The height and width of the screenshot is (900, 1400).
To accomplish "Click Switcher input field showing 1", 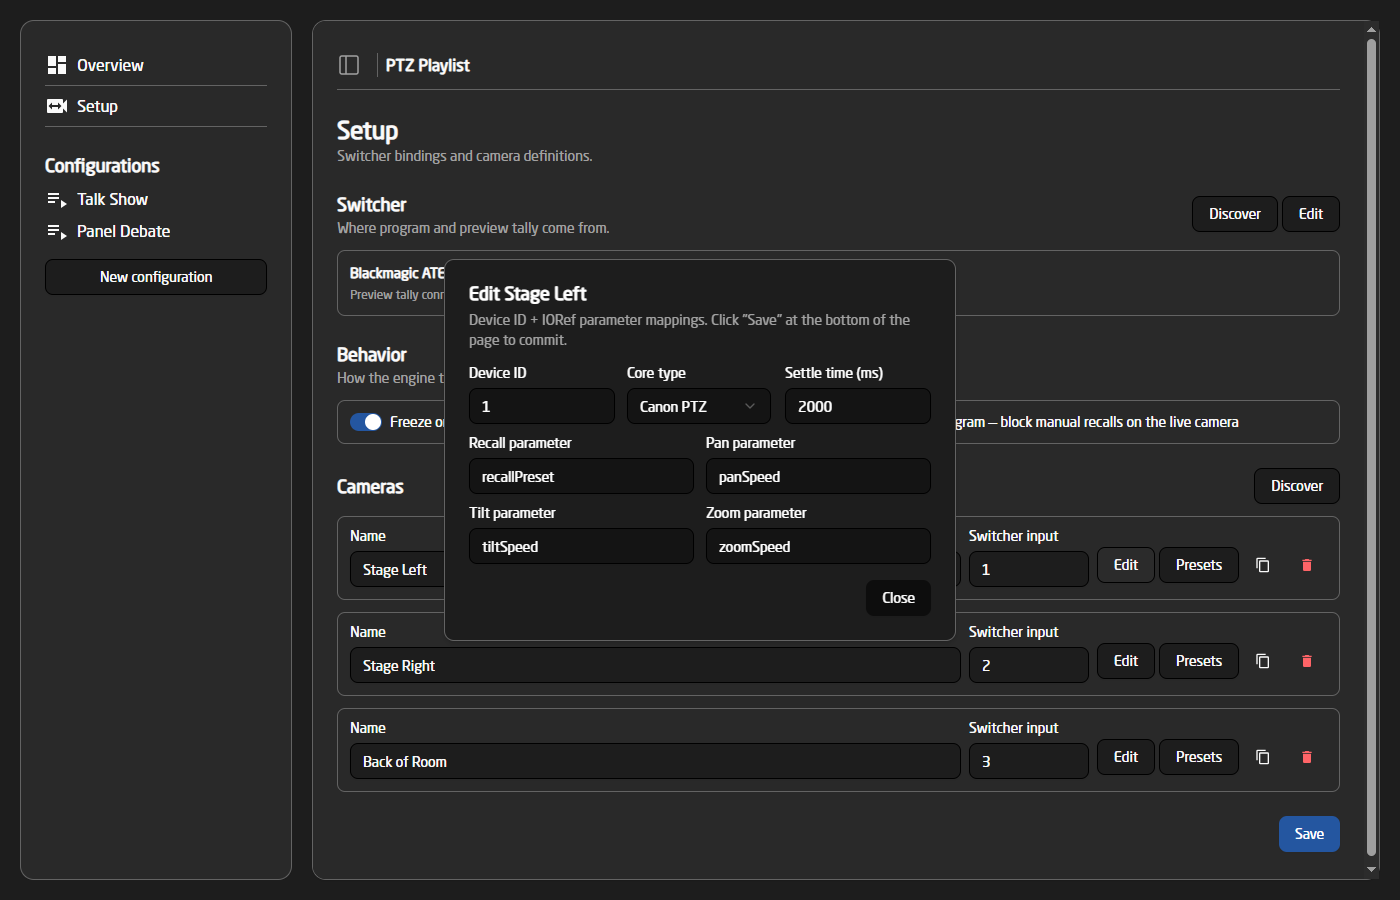I will pyautogui.click(x=1029, y=569).
